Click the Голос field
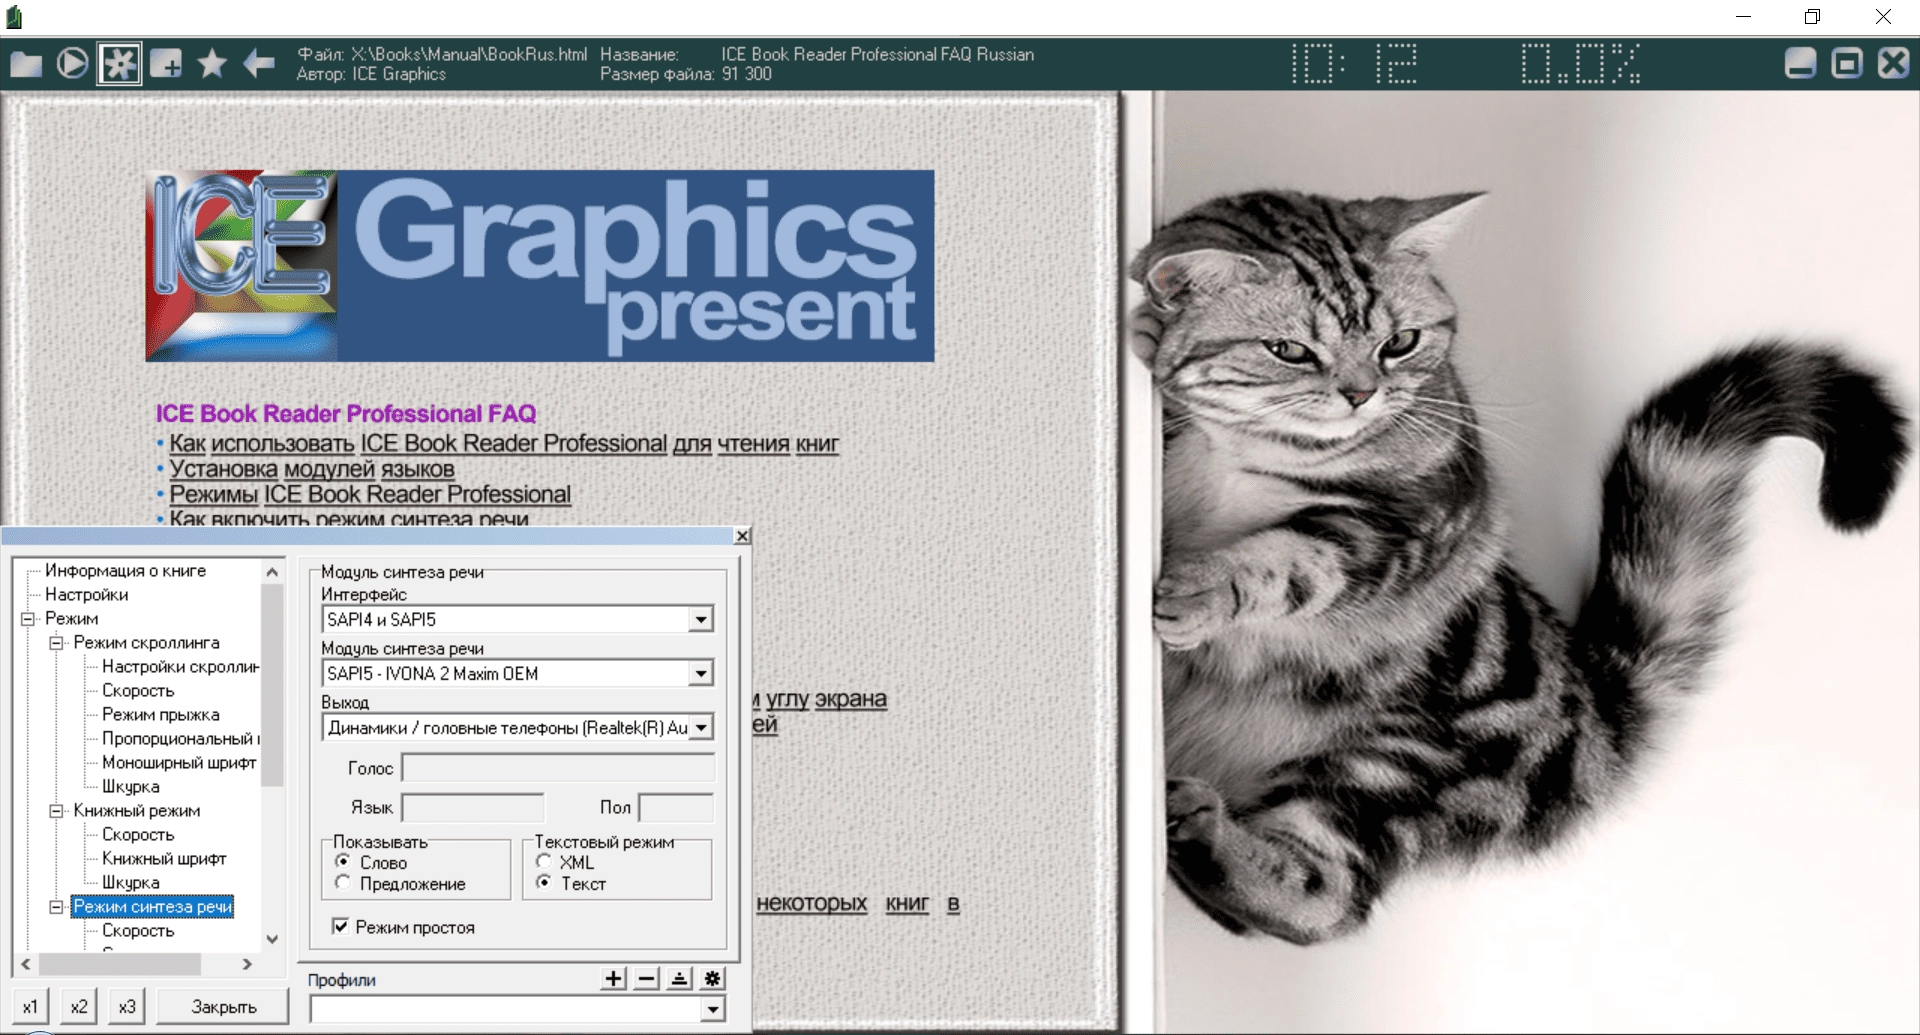1920x1035 pixels. pyautogui.click(x=558, y=768)
